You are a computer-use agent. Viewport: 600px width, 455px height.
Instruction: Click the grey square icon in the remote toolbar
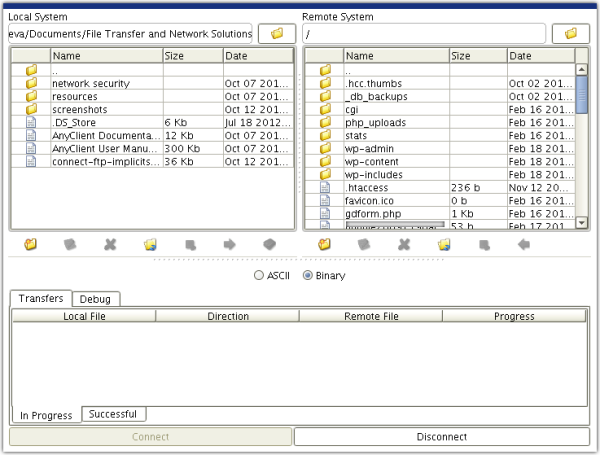484,245
